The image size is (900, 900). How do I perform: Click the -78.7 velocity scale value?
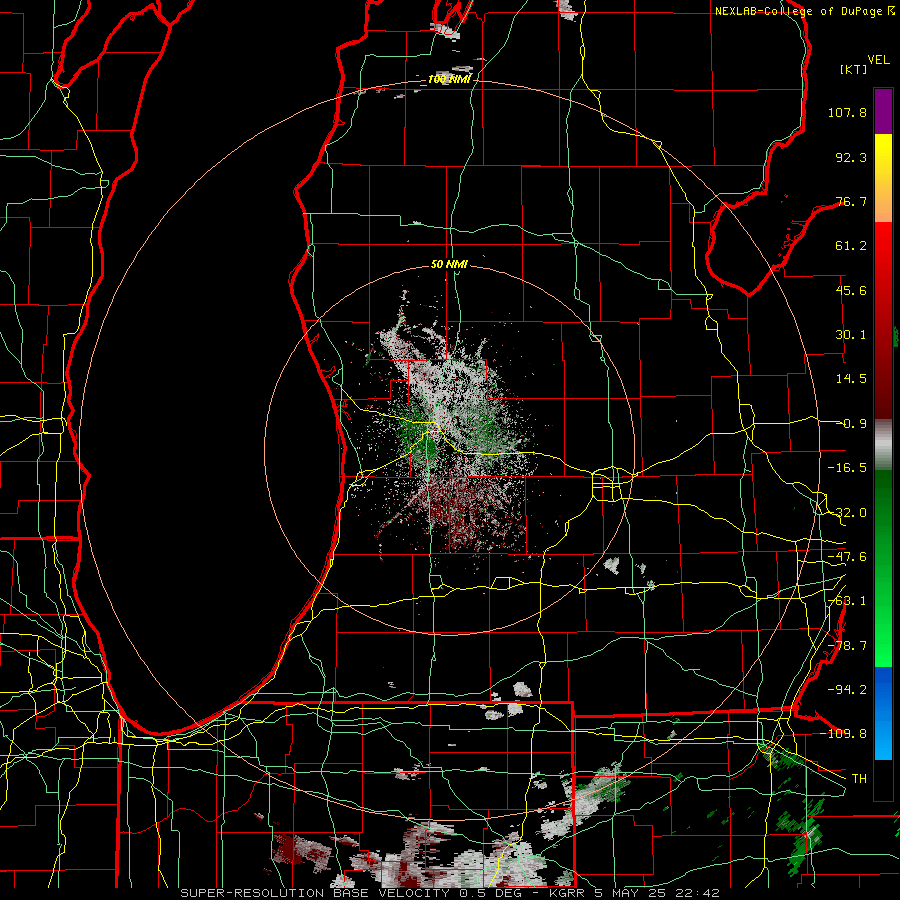tap(847, 646)
